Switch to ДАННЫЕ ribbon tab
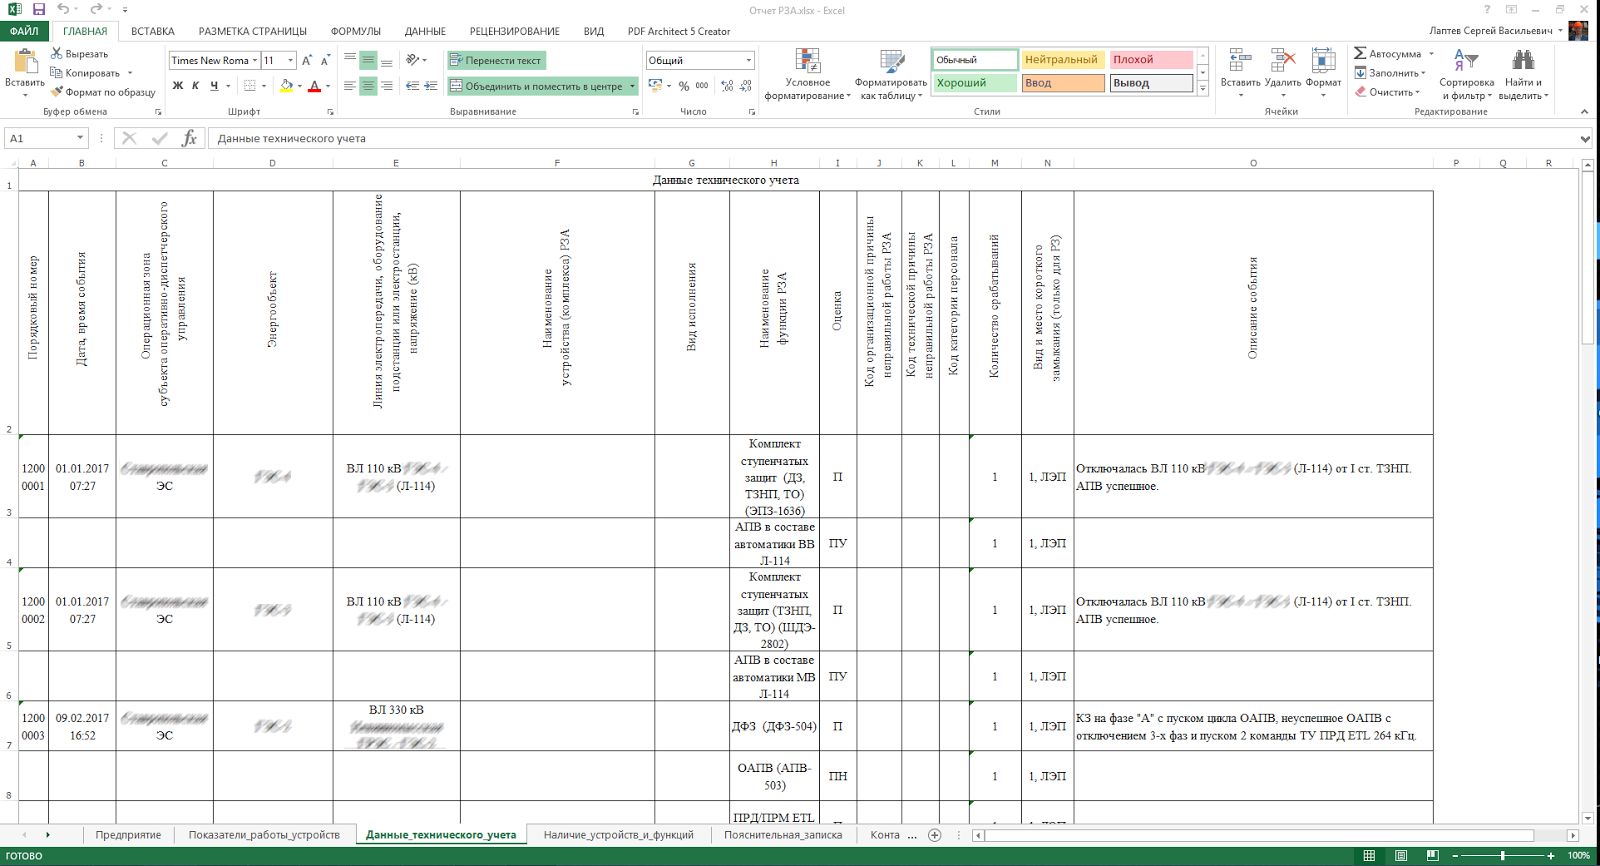This screenshot has width=1600, height=866. click(425, 31)
